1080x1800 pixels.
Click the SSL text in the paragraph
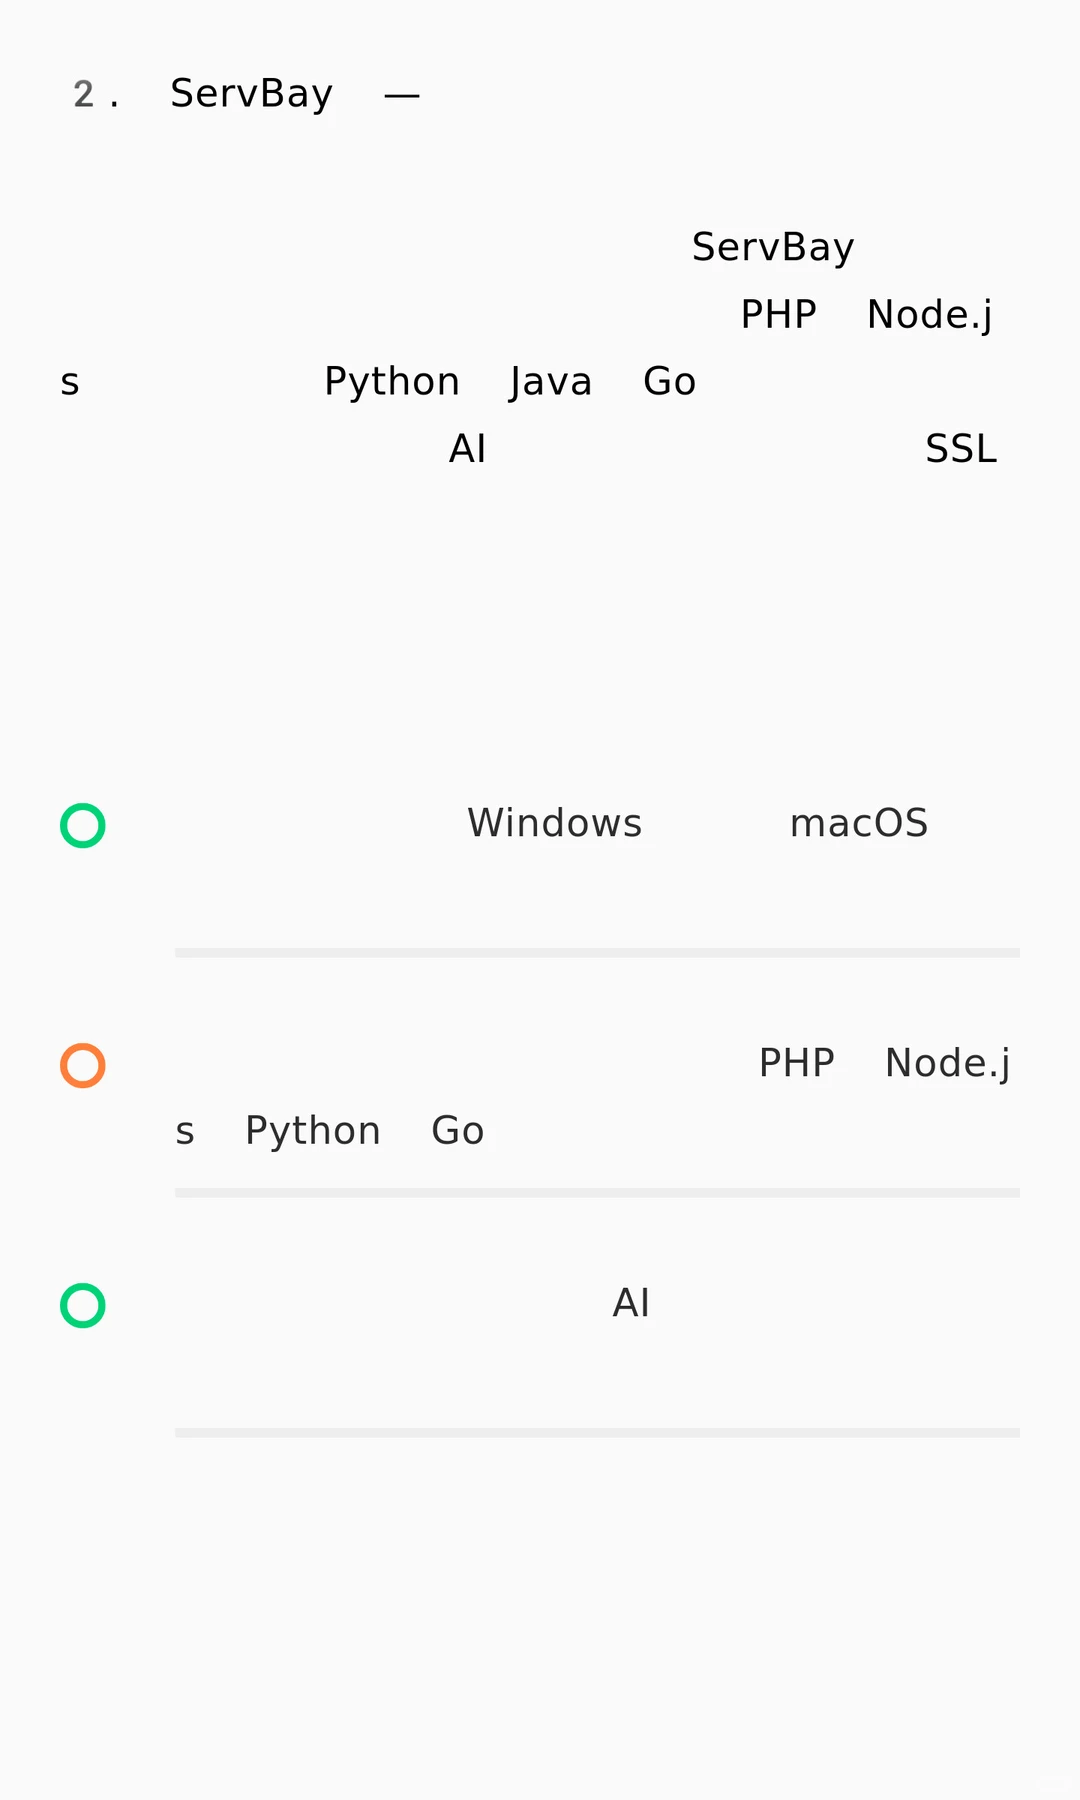click(x=961, y=449)
